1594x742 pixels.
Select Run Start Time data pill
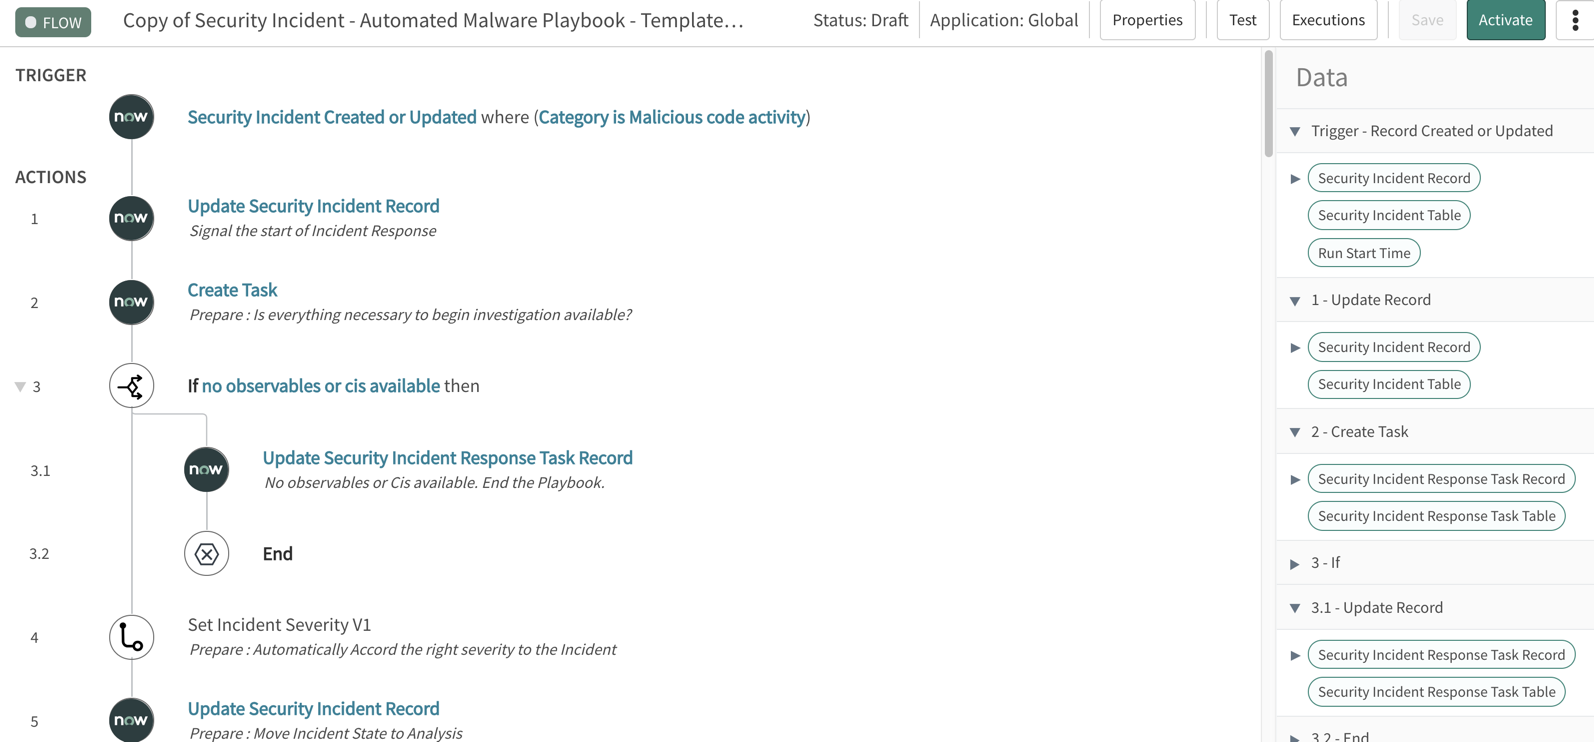point(1364,253)
